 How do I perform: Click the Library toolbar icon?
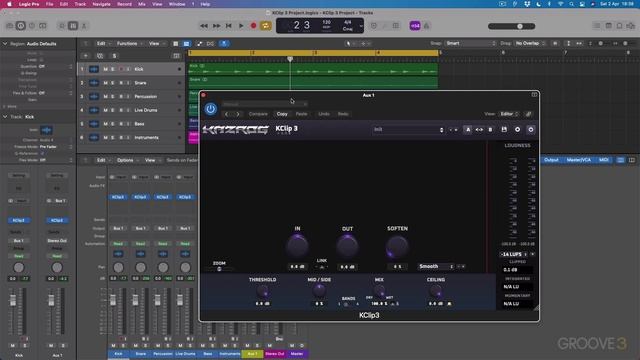tap(9, 26)
